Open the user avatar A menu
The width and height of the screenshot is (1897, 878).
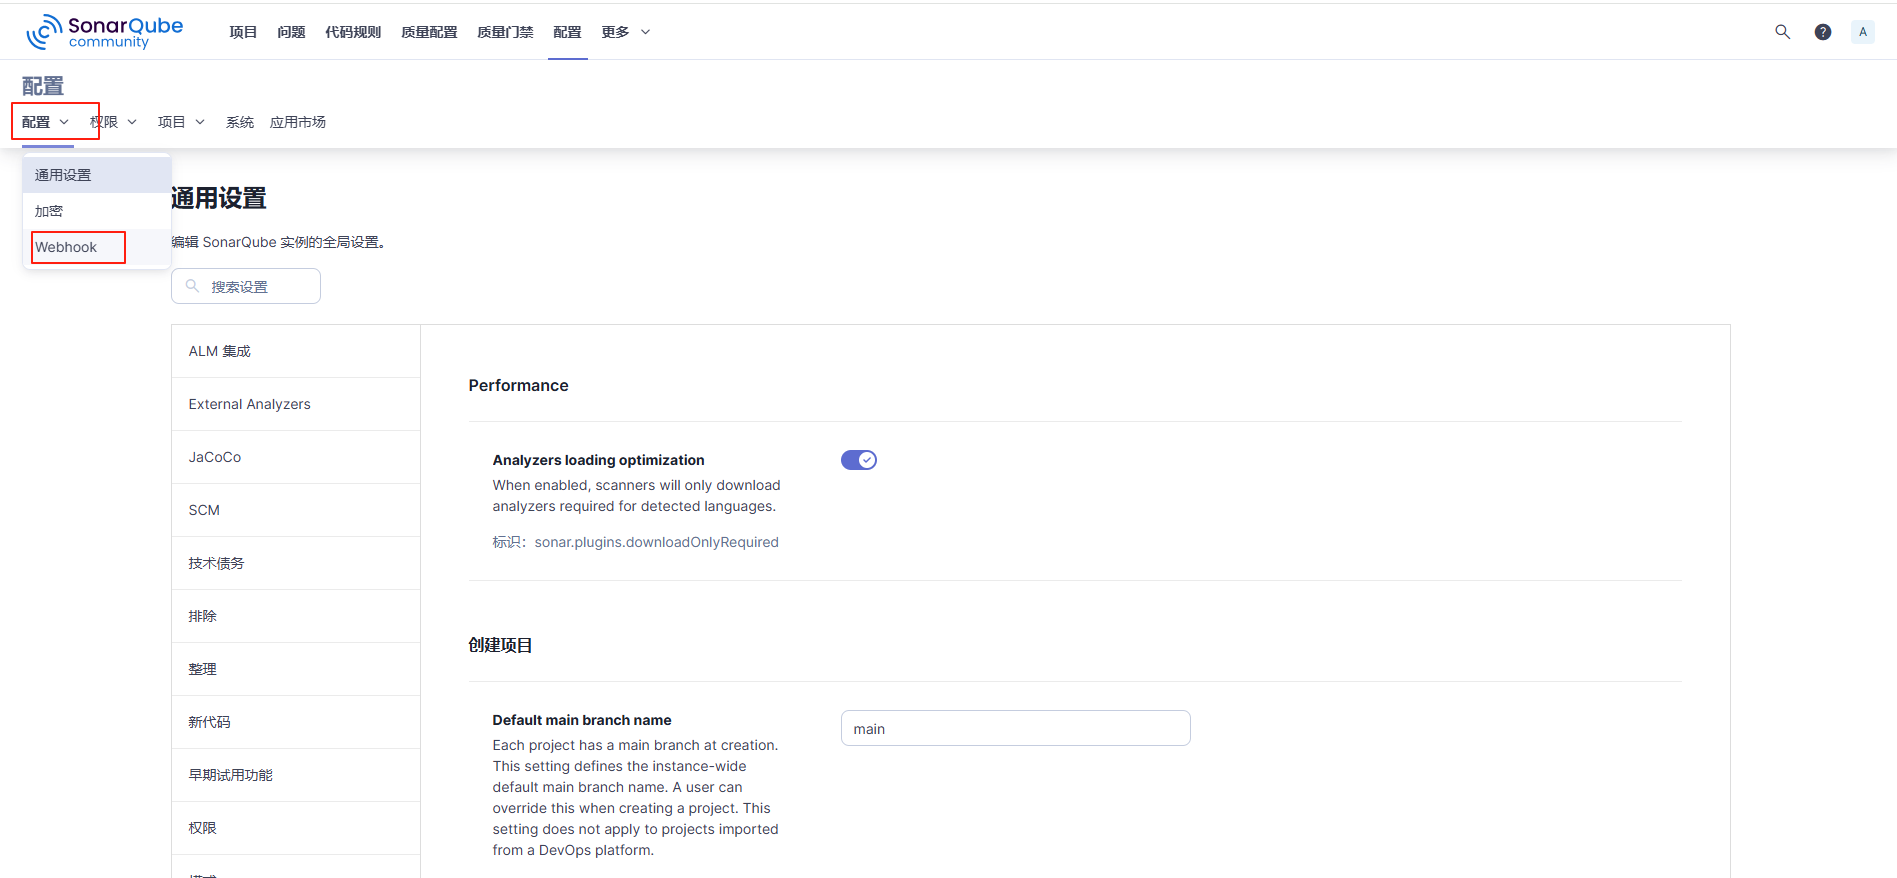click(x=1862, y=32)
